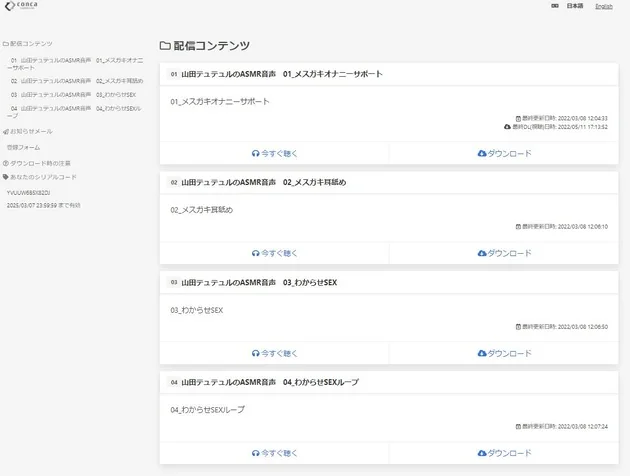Click あなたのシリアルコード in the sidebar
This screenshot has height=476, width=630.
tap(39, 177)
